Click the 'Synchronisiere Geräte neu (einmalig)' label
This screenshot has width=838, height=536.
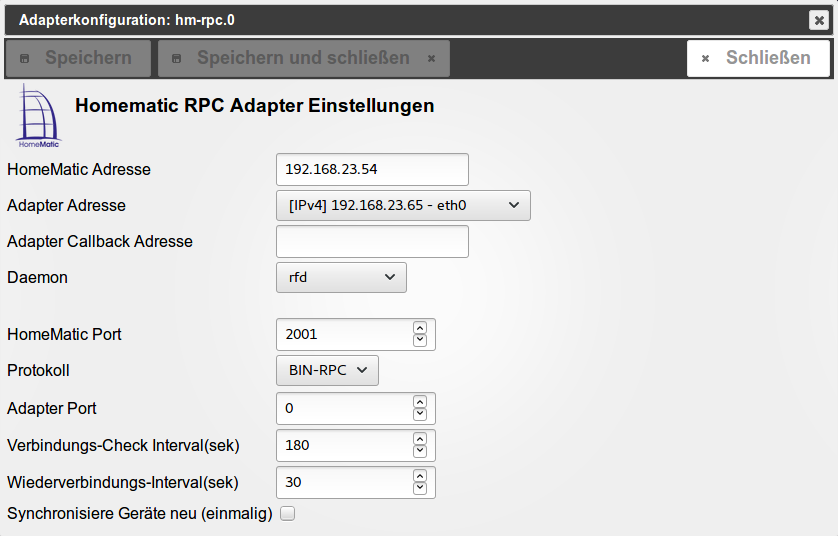click(139, 514)
